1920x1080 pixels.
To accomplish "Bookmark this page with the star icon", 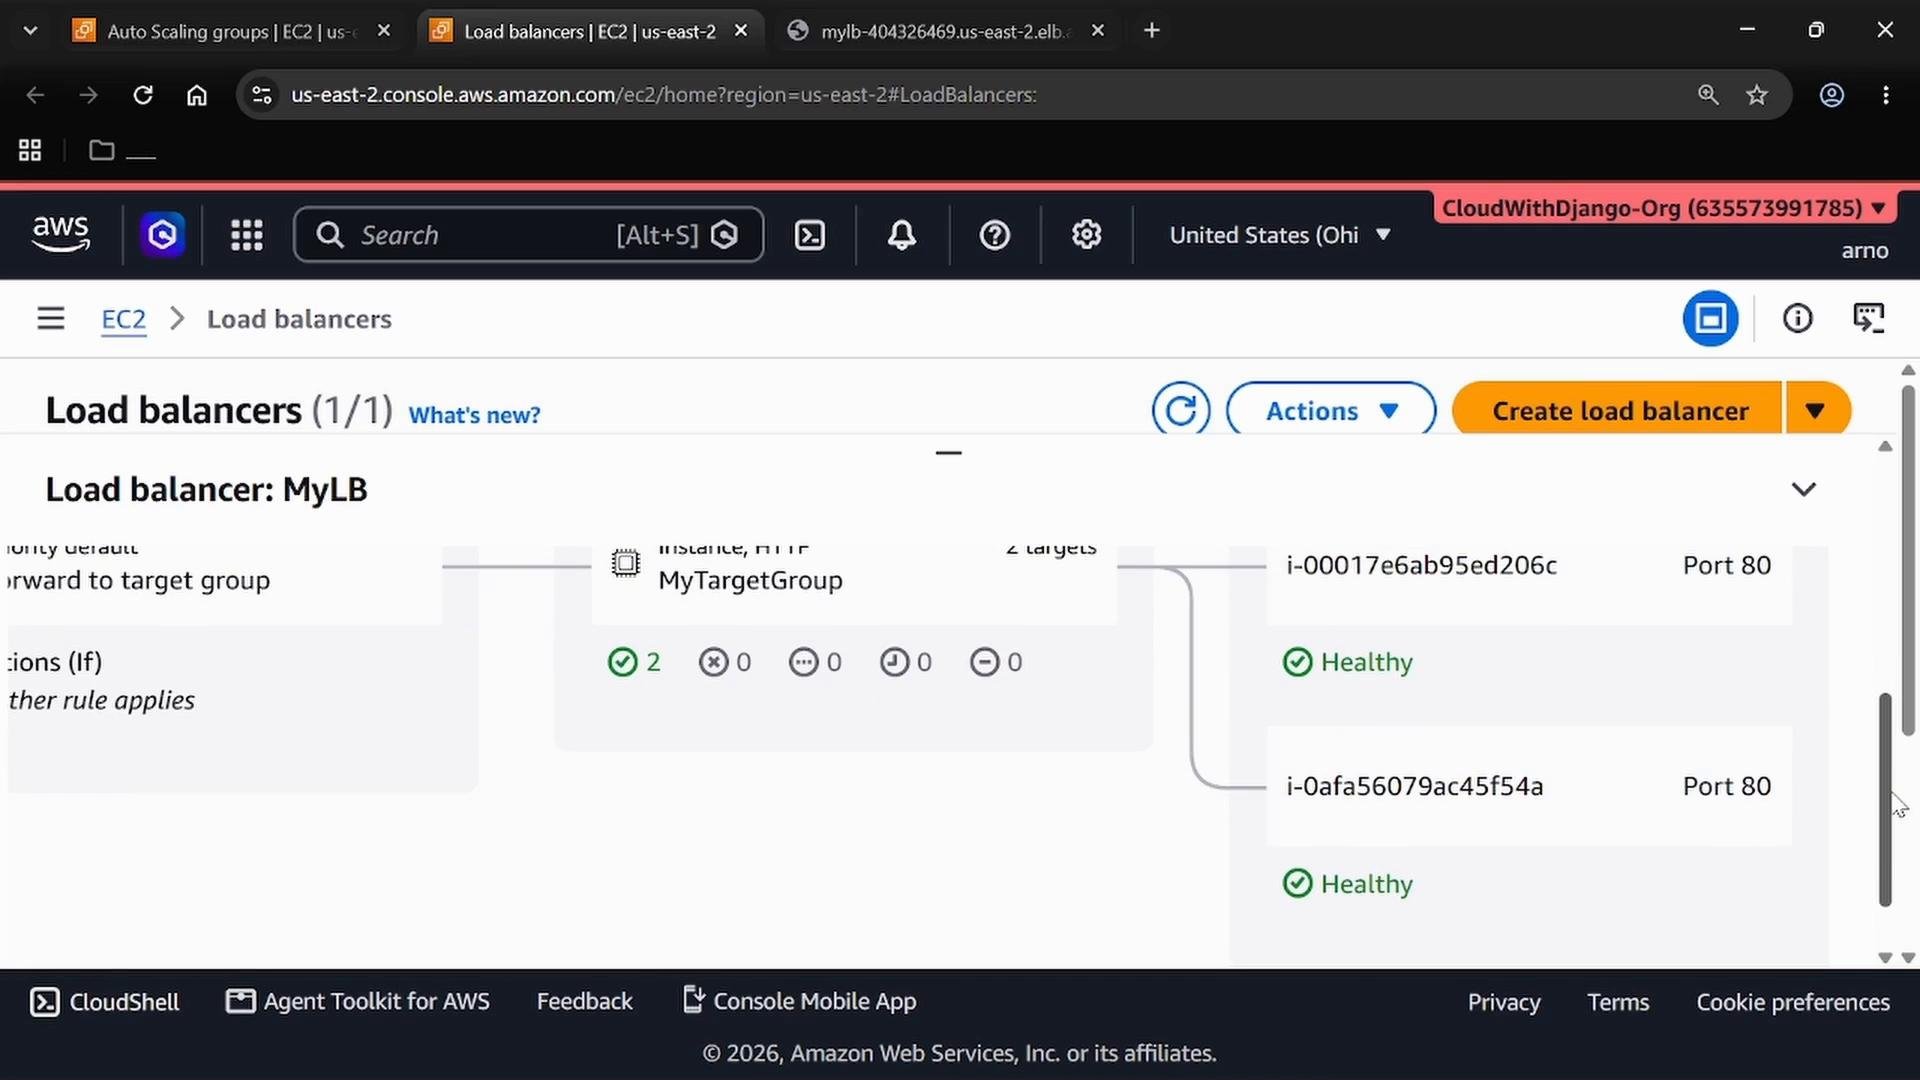I will [x=1757, y=95].
